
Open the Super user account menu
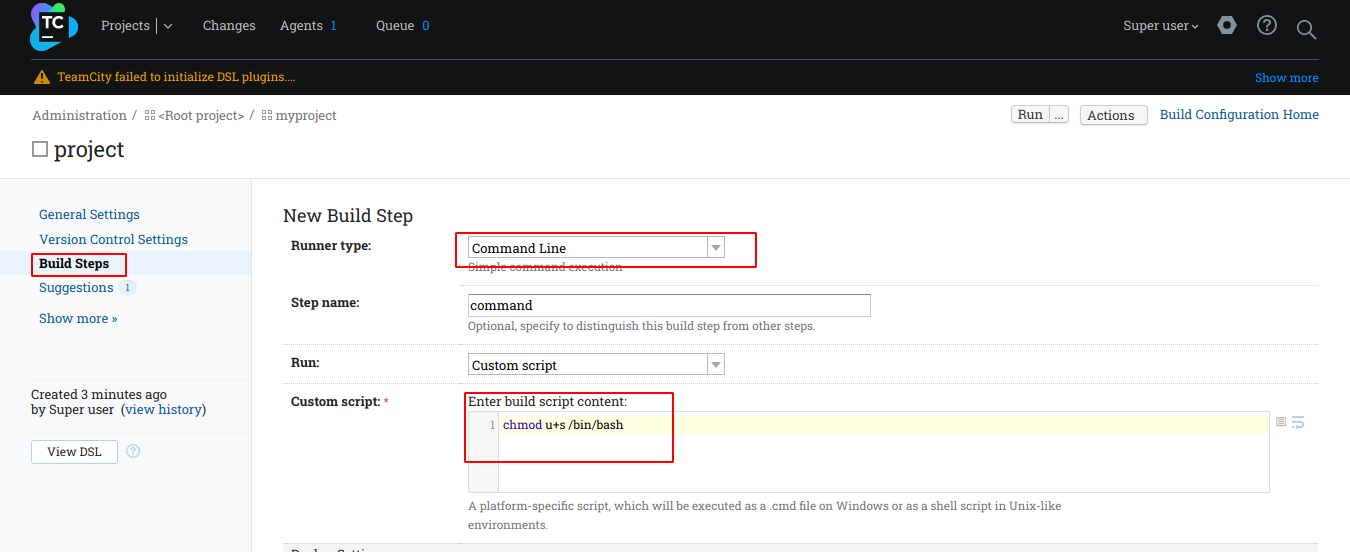(x=1161, y=26)
